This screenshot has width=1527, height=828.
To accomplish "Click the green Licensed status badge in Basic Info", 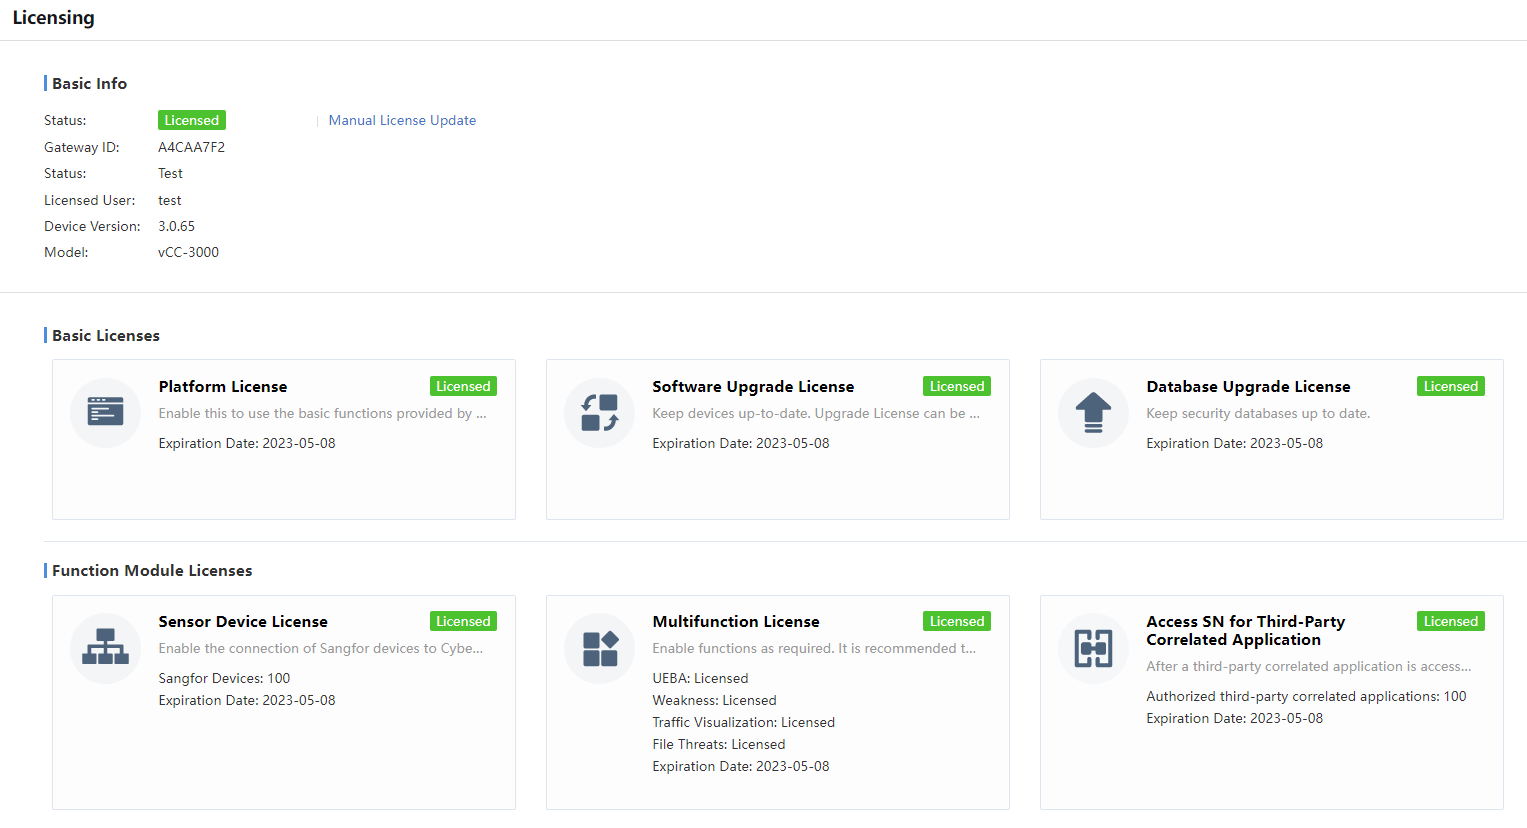I will point(191,120).
